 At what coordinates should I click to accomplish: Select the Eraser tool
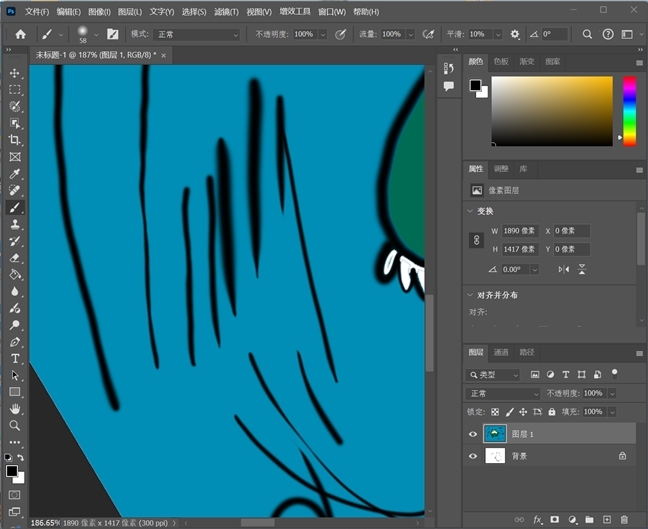(x=15, y=258)
